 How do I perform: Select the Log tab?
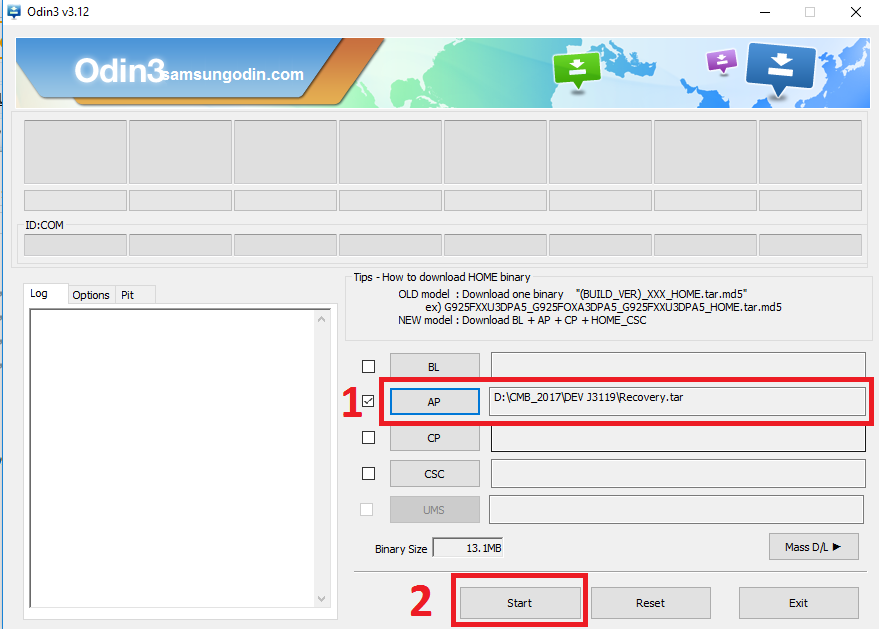click(x=39, y=294)
